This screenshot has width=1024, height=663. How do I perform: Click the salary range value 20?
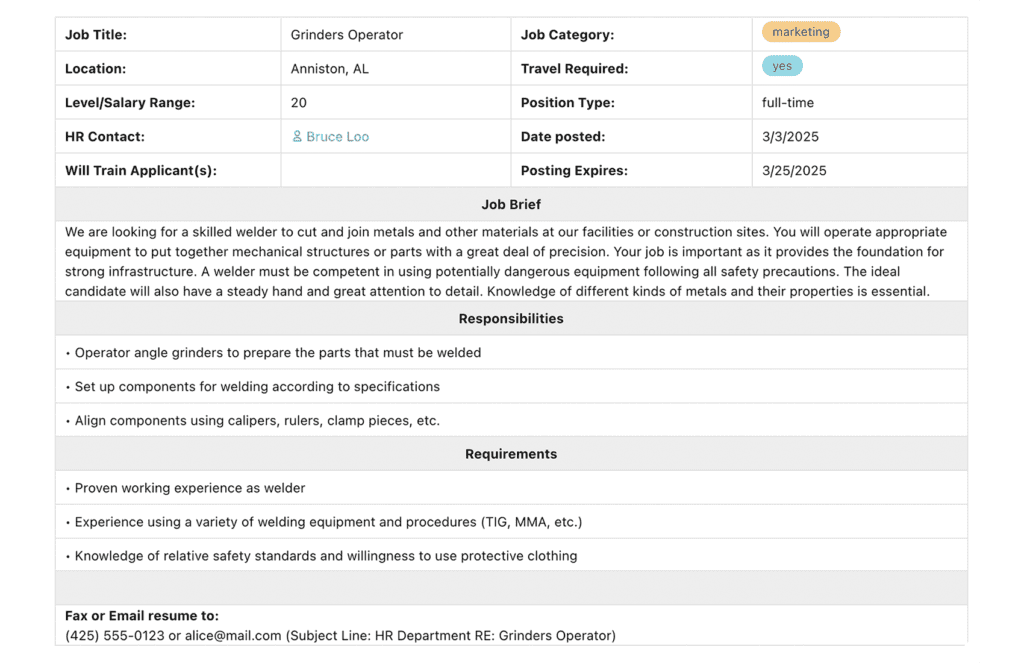coord(299,103)
